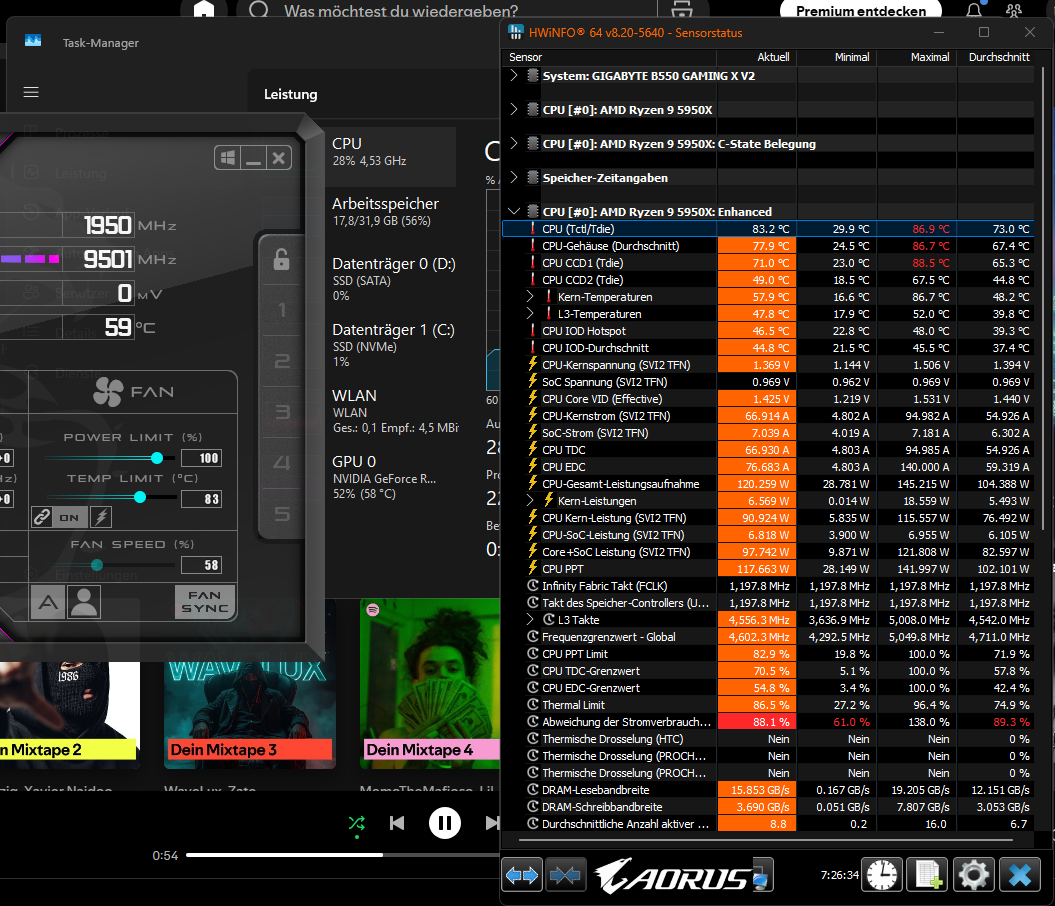Image resolution: width=1055 pixels, height=906 pixels.
Task: Click the HWiNFO clock reset icon
Action: (882, 875)
